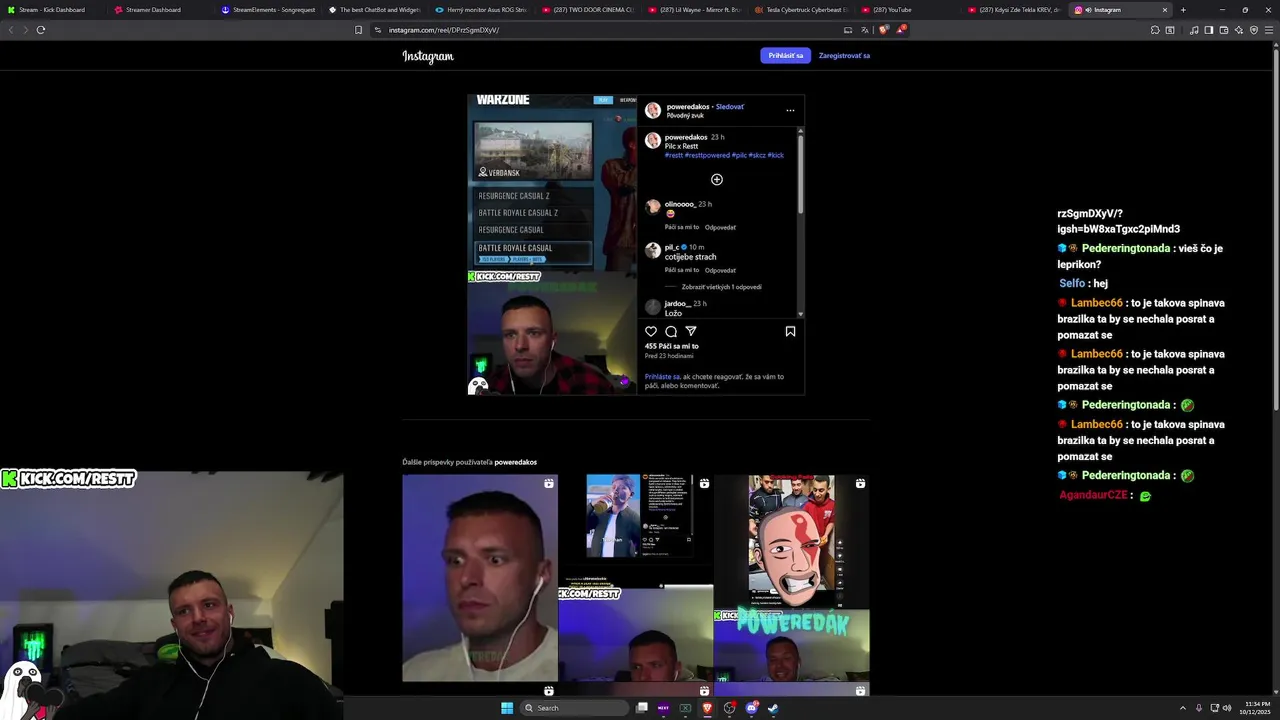Open Brave browser taskbar icon

click(x=707, y=708)
